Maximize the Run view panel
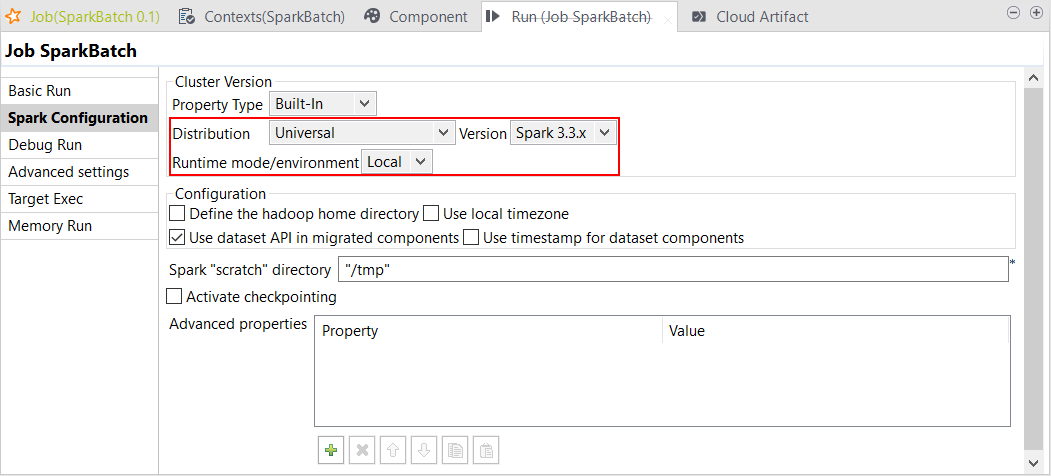The height and width of the screenshot is (476, 1051). [x=1034, y=13]
